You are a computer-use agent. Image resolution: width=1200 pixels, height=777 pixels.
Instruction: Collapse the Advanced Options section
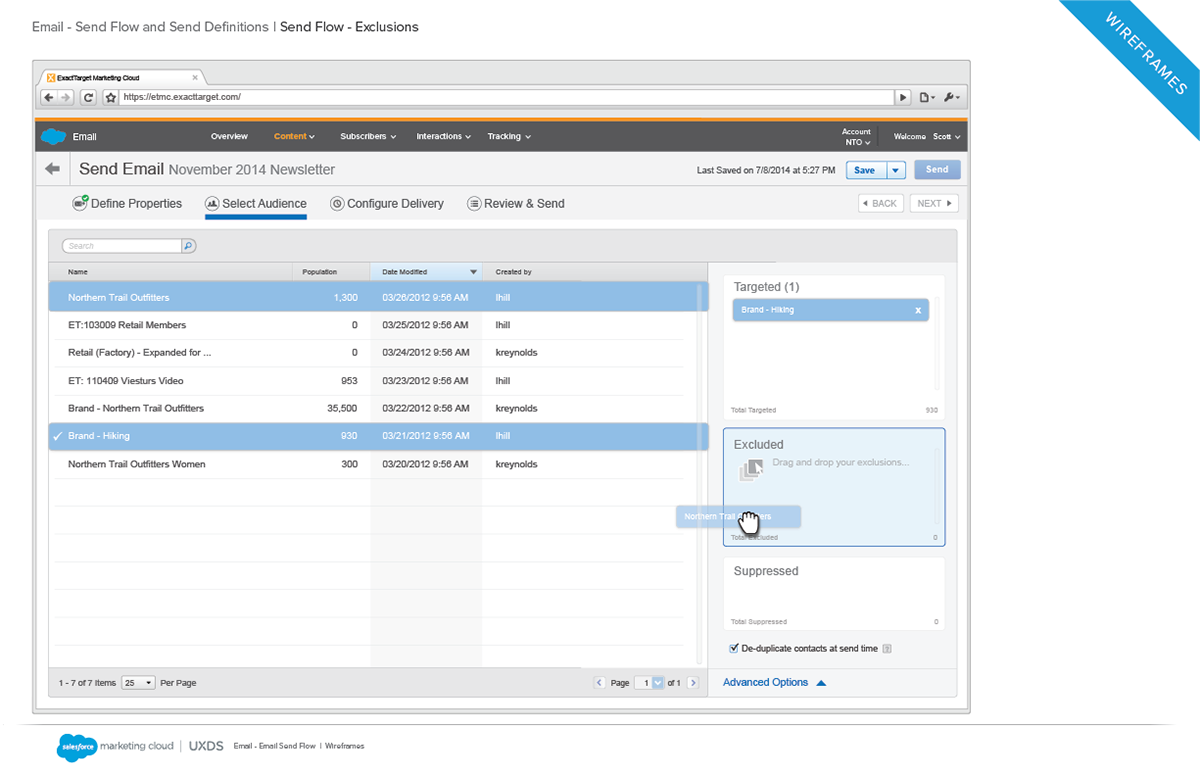tap(775, 683)
